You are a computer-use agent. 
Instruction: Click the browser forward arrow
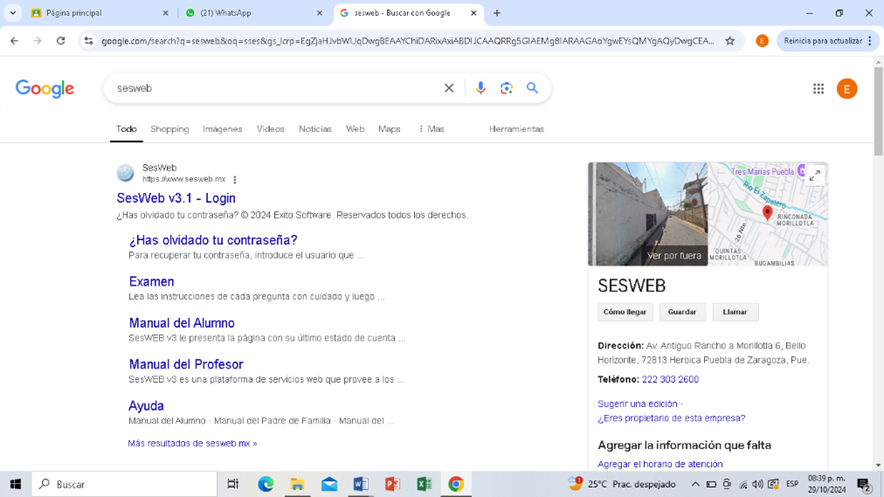(37, 41)
